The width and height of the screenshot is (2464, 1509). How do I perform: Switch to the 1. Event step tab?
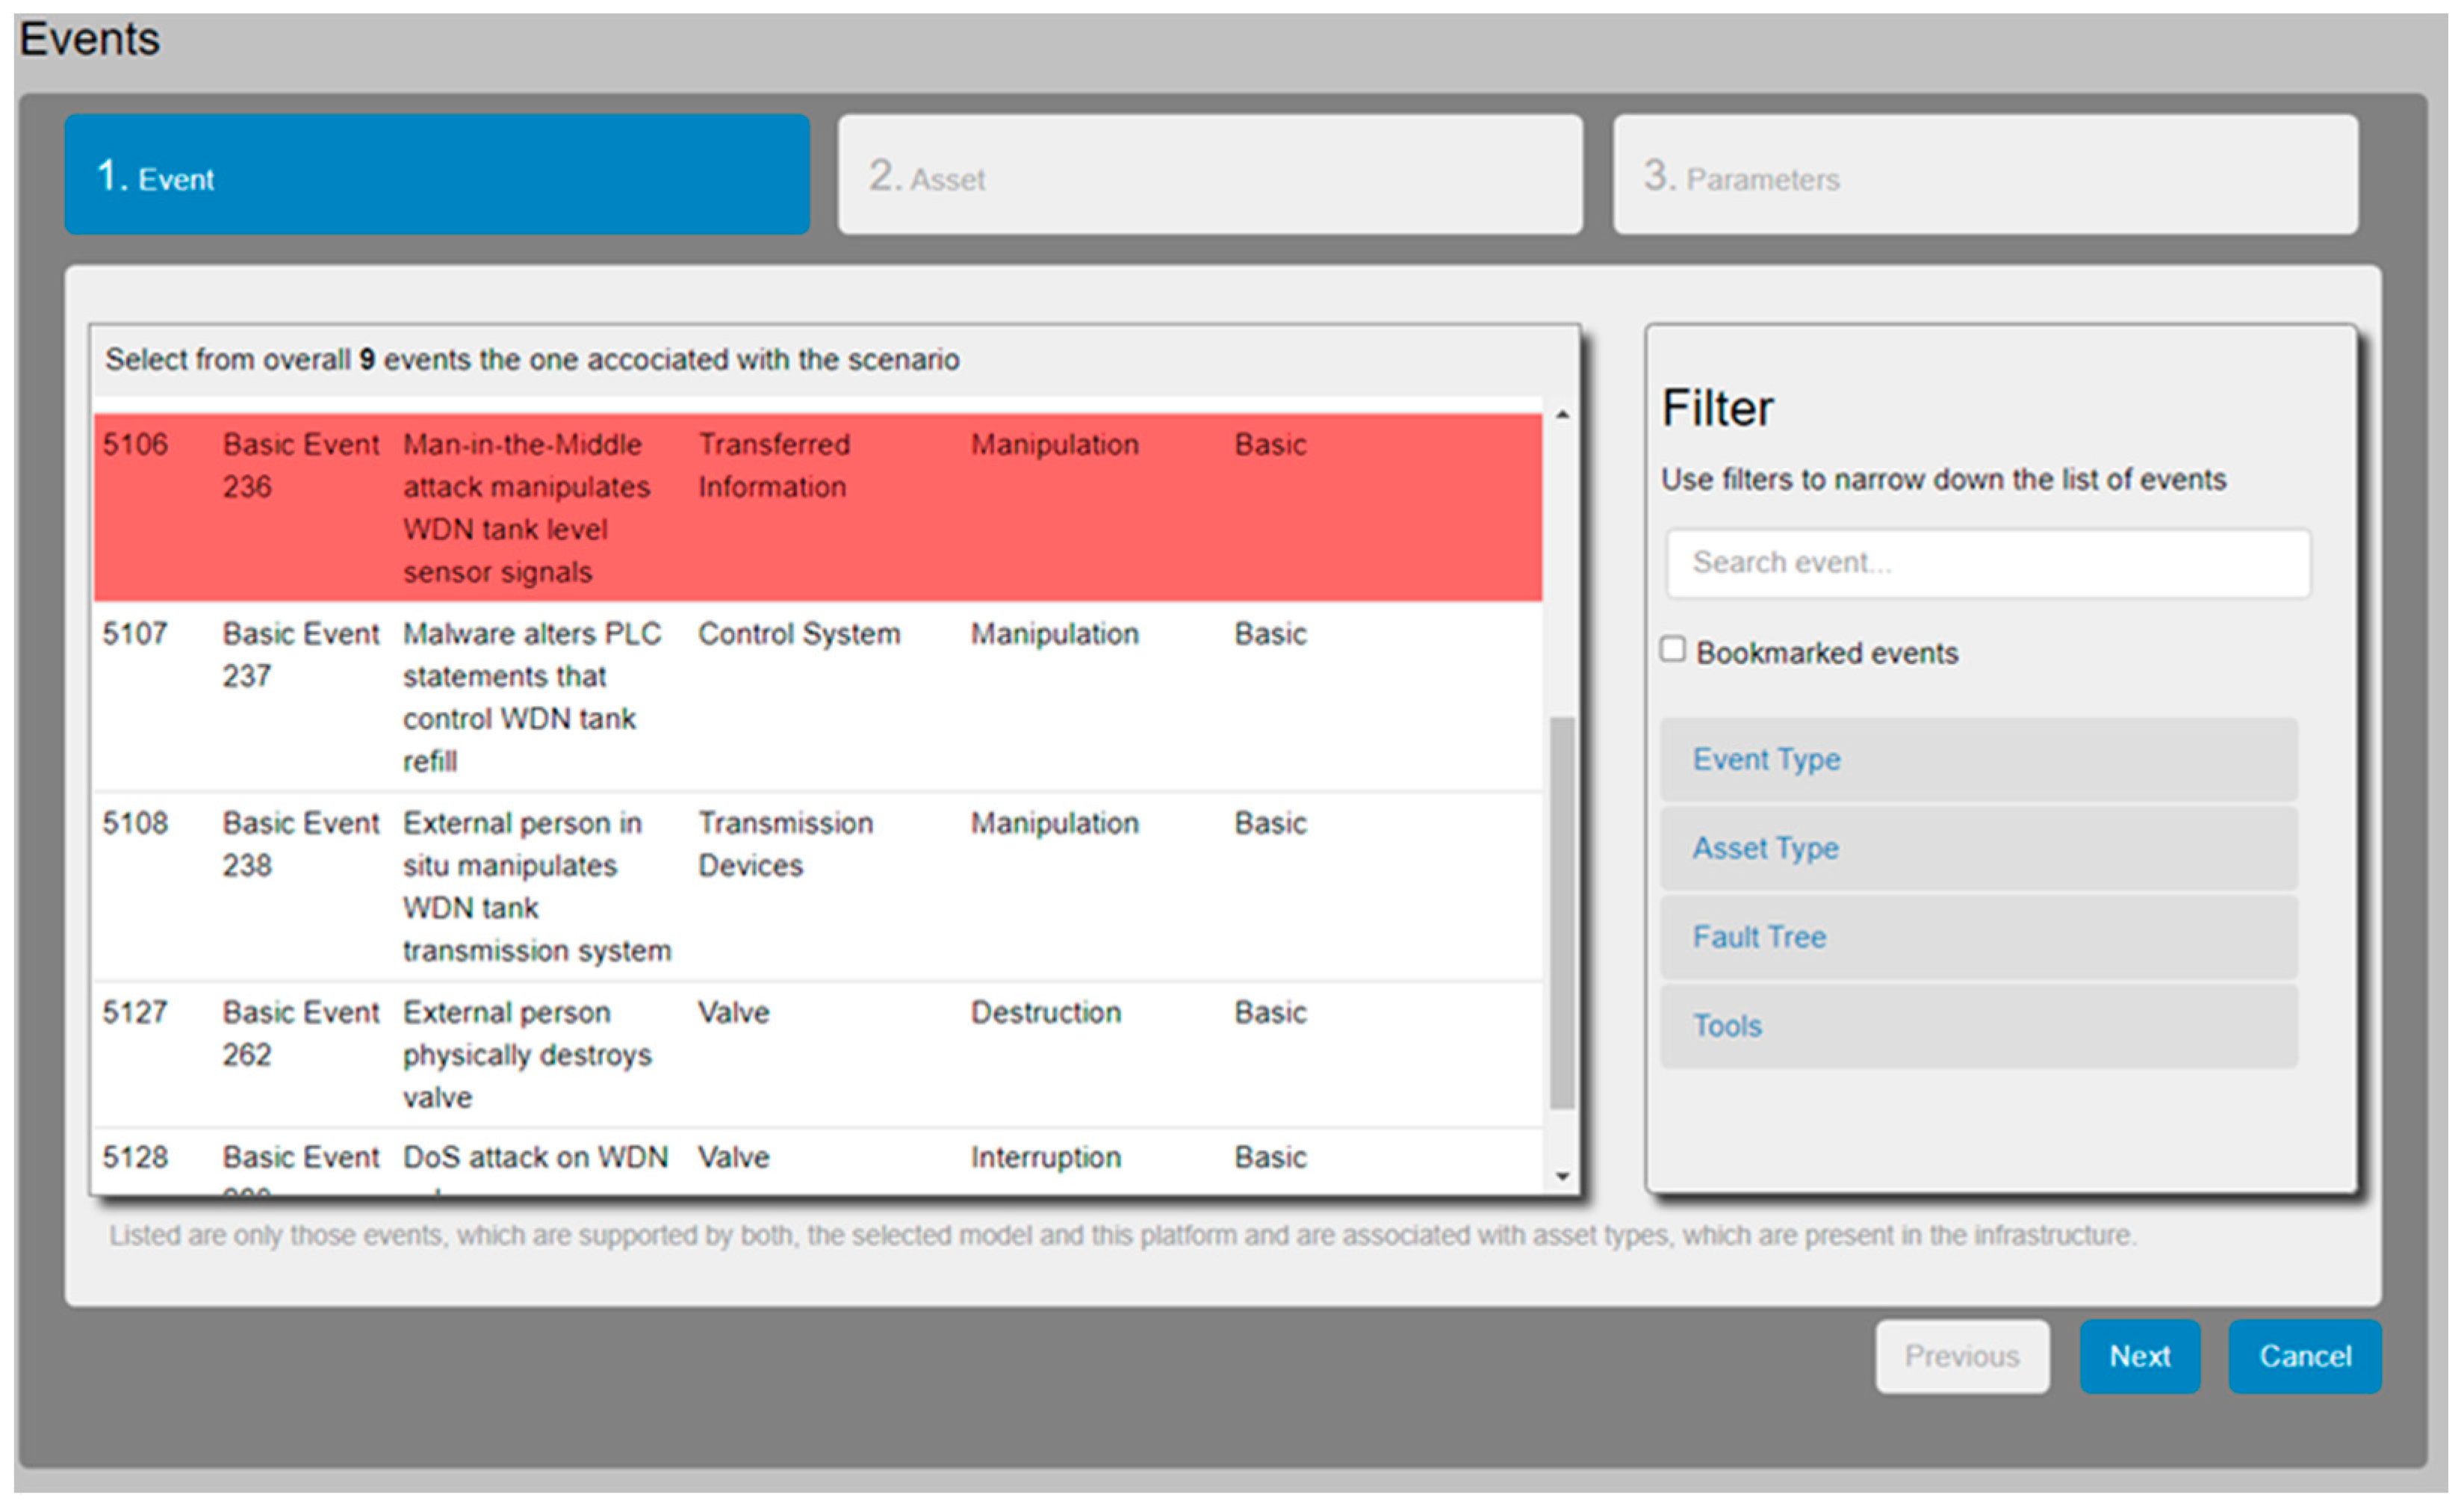pos(437,175)
